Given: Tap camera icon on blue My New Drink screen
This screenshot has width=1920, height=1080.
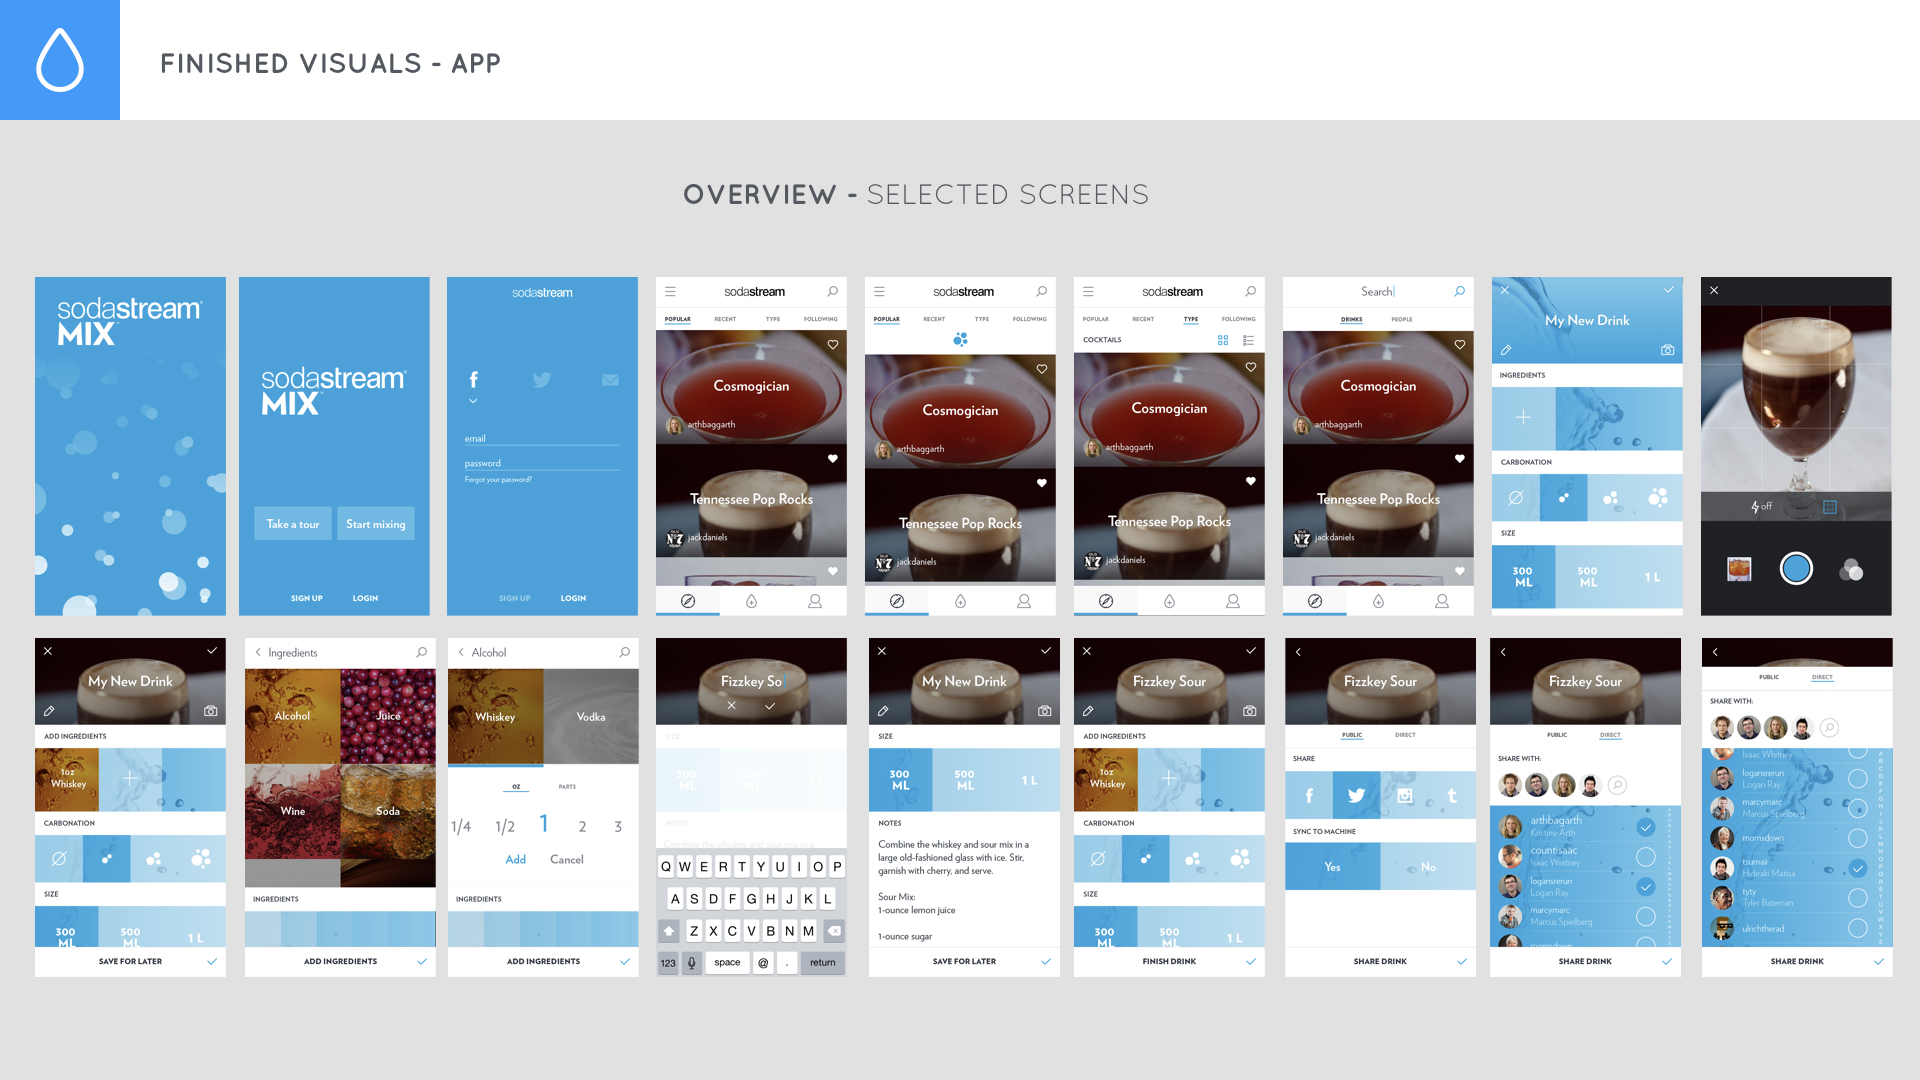Looking at the screenshot, I should point(1668,350).
